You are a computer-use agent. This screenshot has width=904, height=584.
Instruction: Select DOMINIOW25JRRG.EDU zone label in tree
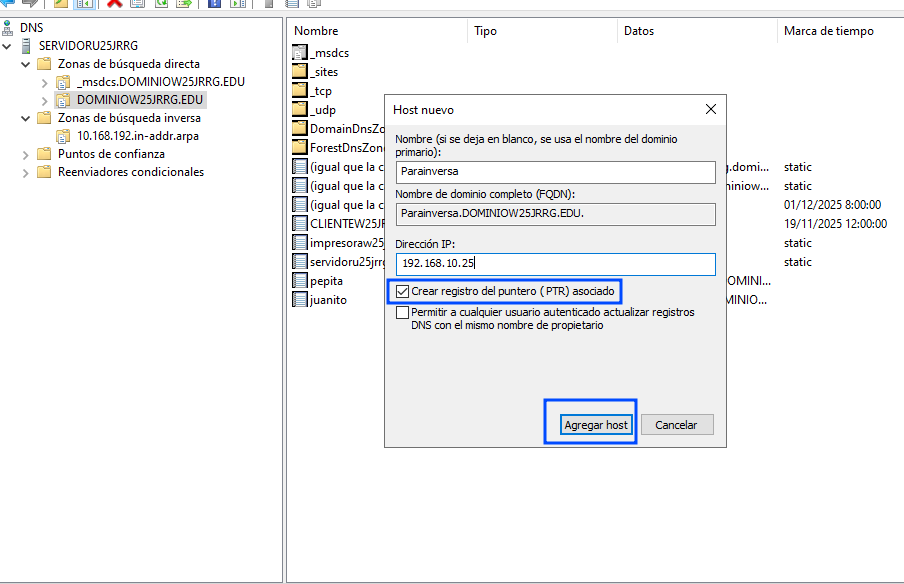tap(140, 100)
